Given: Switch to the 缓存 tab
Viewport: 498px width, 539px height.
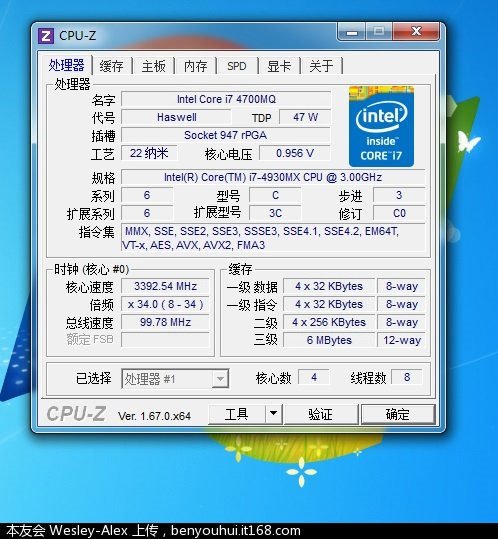Looking at the screenshot, I should coord(112,66).
